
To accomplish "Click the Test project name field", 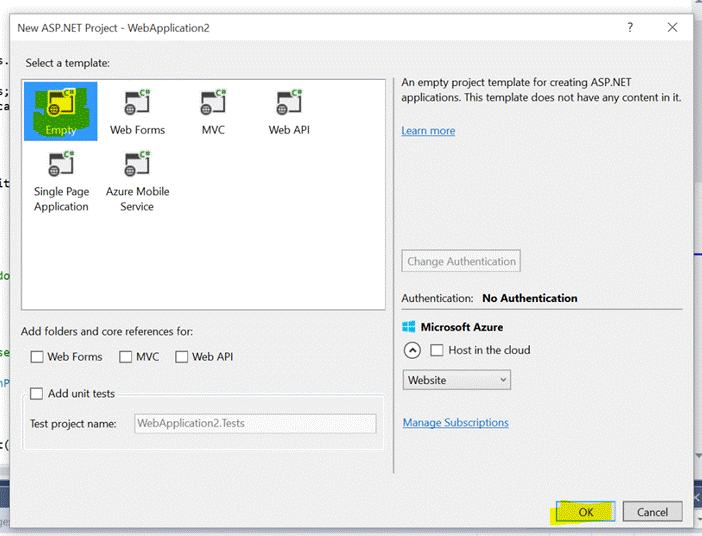I will tap(255, 423).
